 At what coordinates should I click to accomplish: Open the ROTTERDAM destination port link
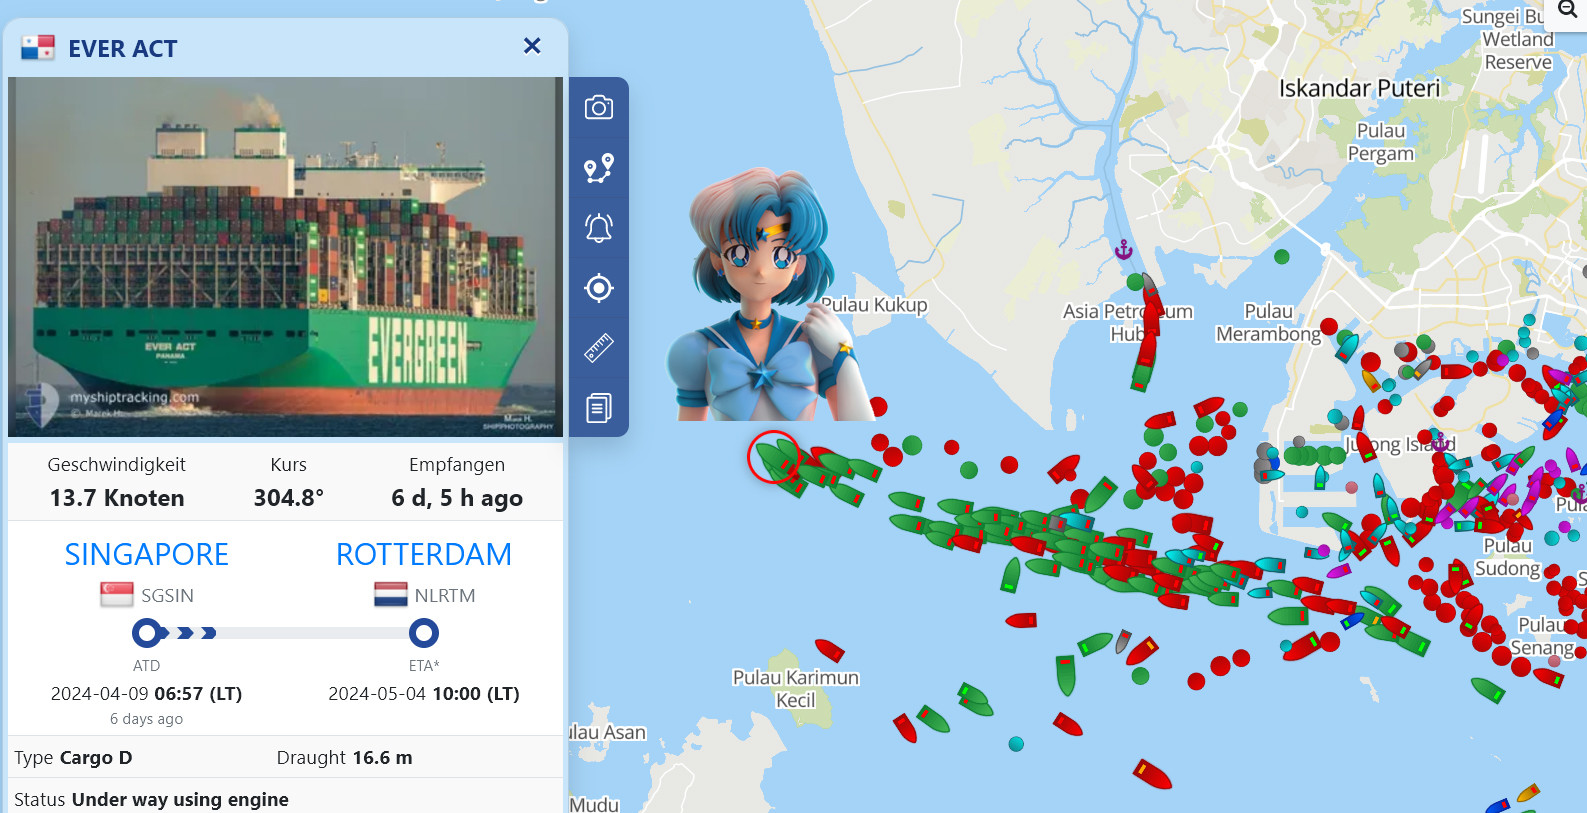click(424, 554)
